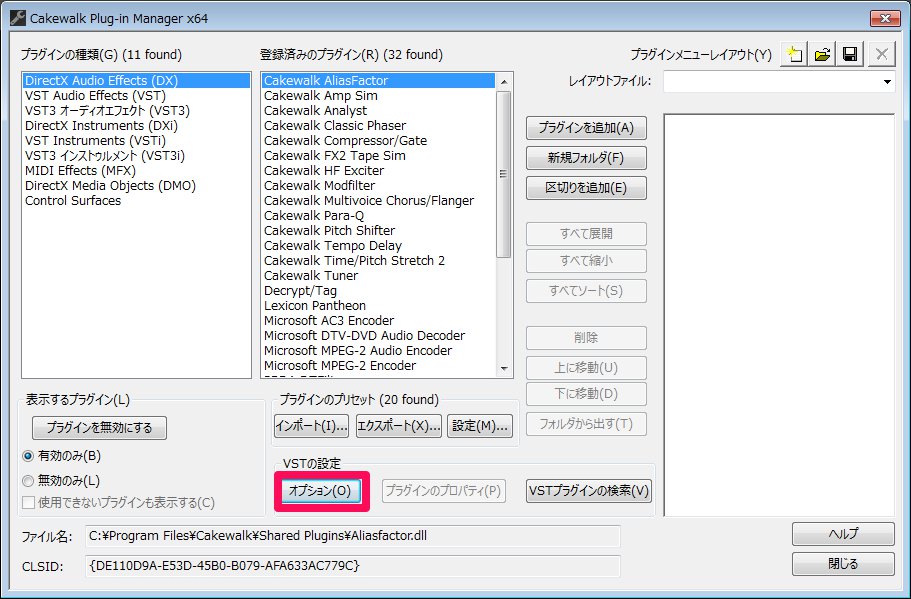Open the レイアウトファイル dropdown

point(887,81)
